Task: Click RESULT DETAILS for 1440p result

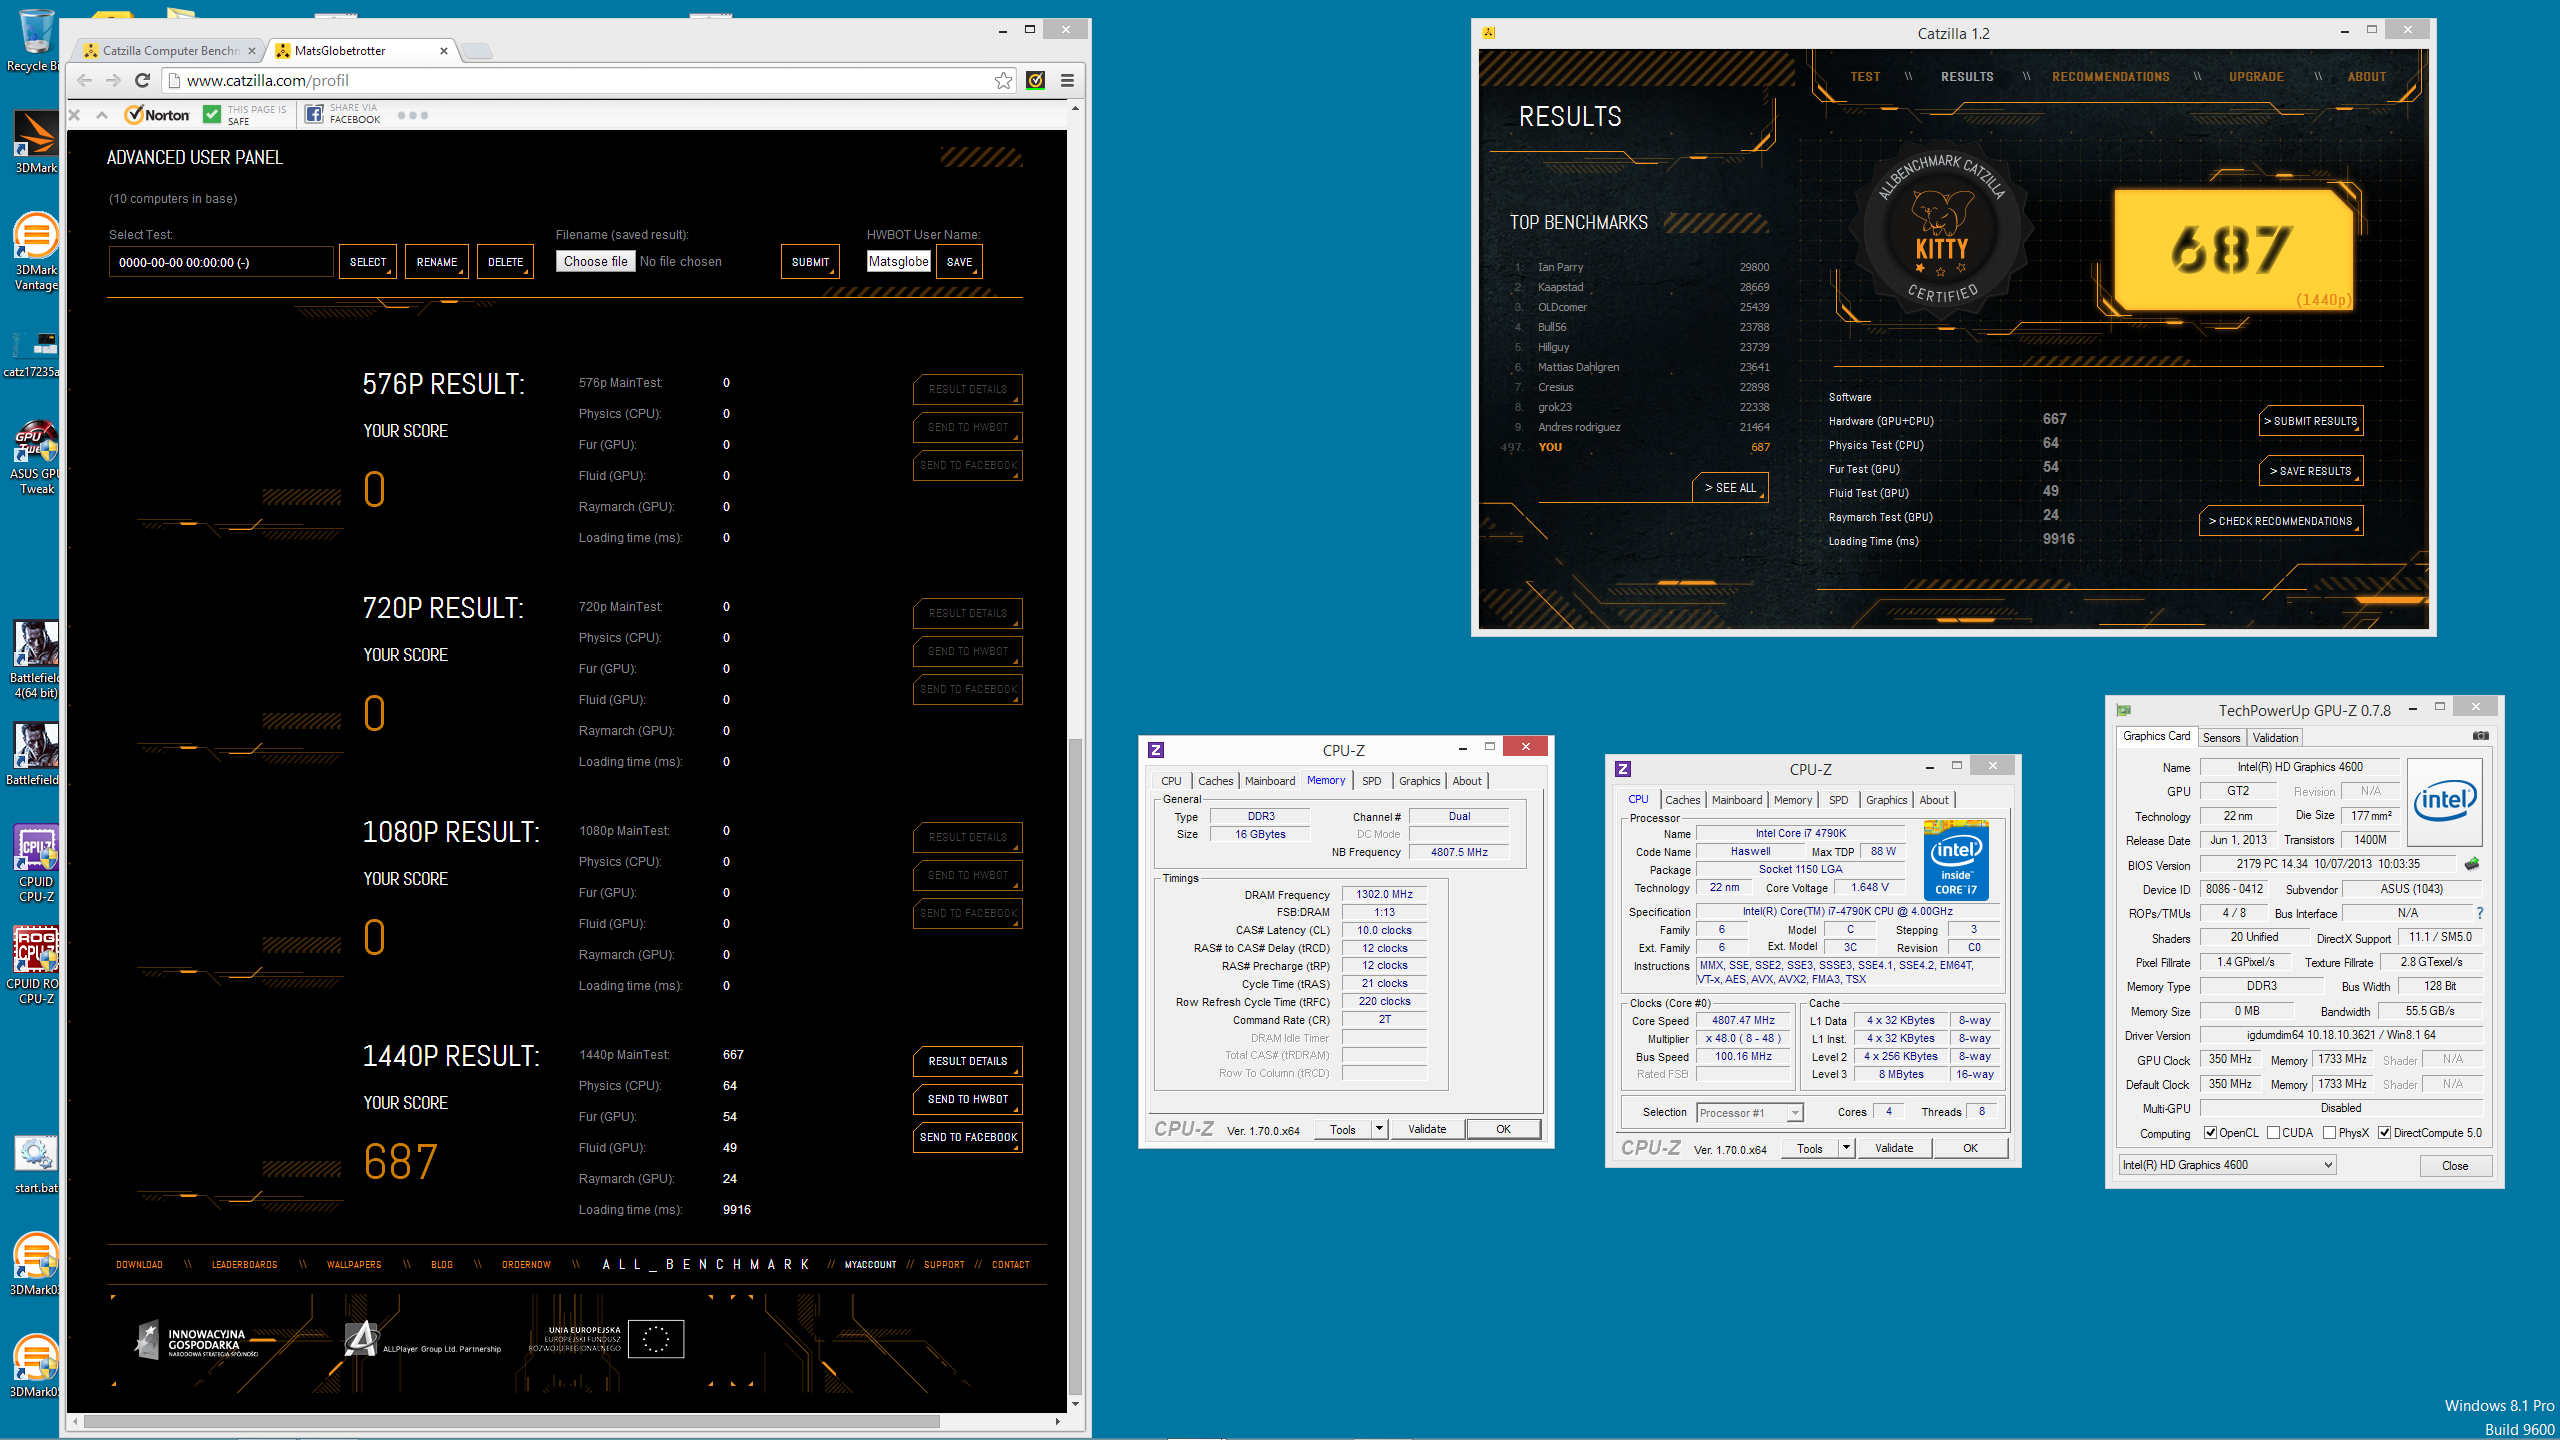Action: click(968, 1061)
